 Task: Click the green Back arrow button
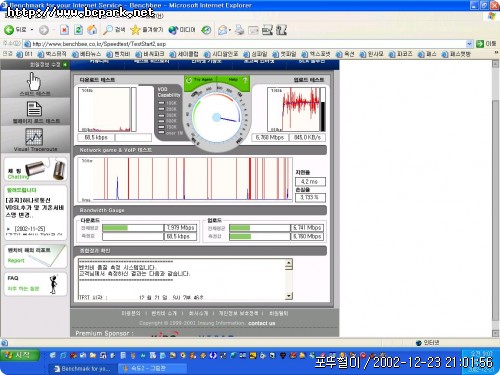point(9,30)
